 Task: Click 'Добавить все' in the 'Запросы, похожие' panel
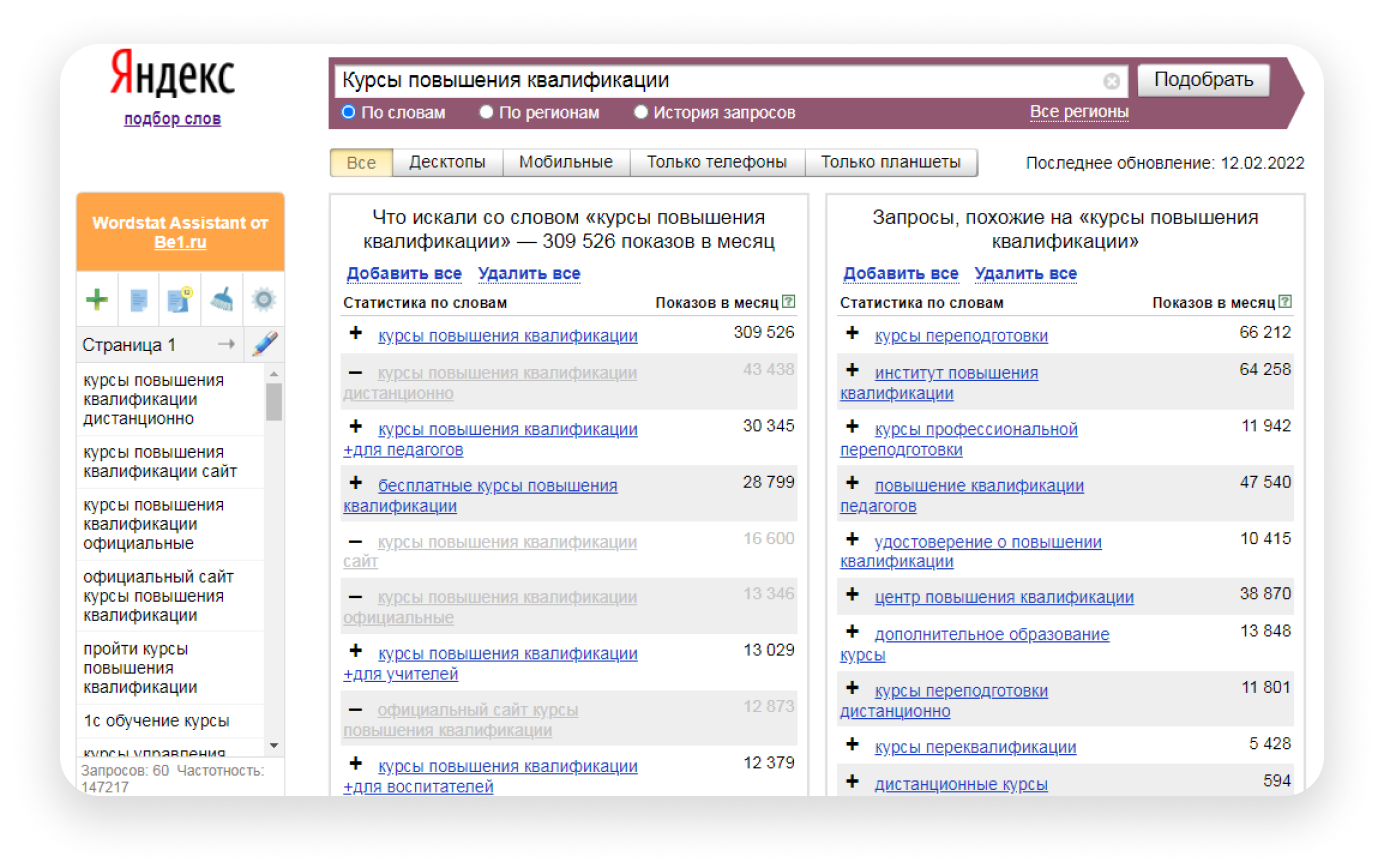[x=900, y=273]
